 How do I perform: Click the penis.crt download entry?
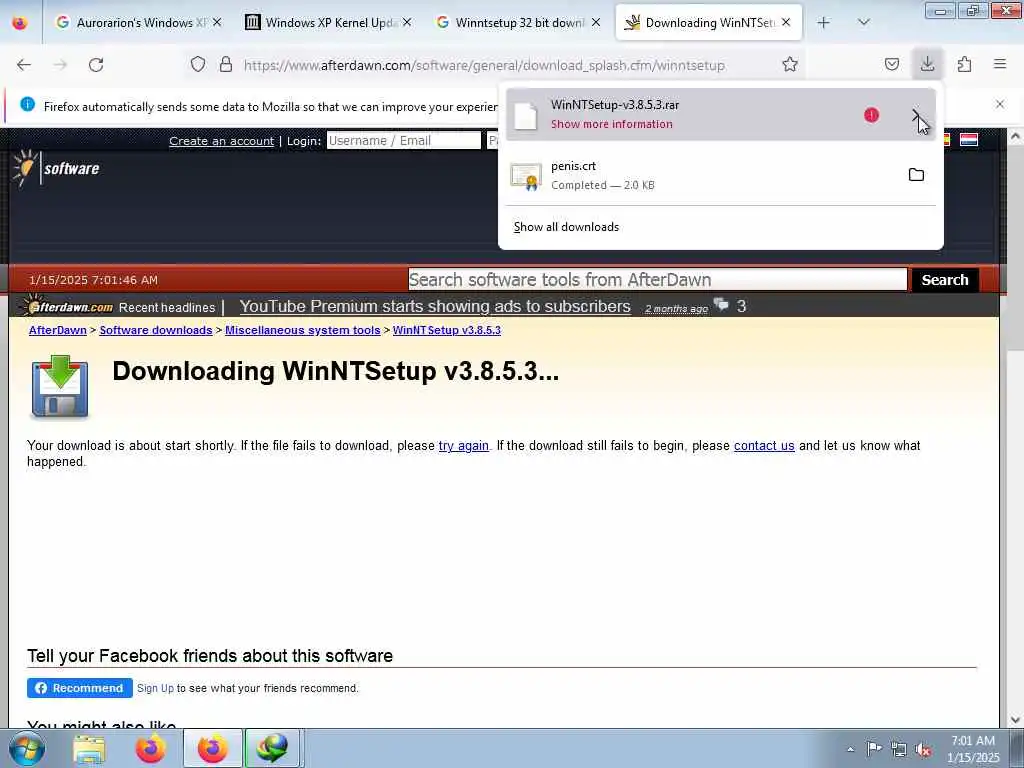721,175
